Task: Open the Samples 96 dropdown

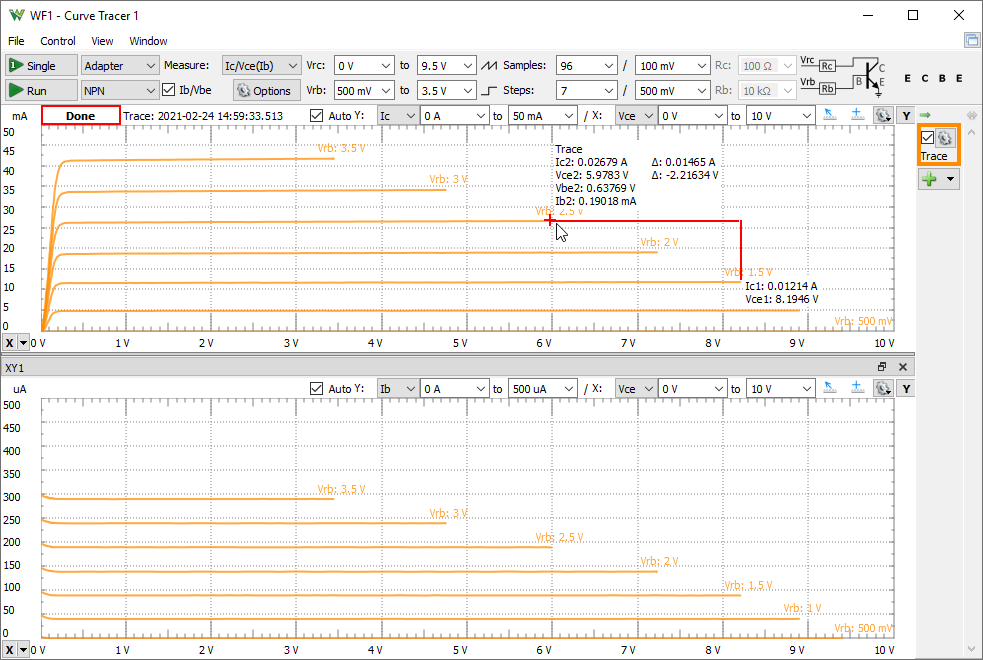Action: coord(587,65)
